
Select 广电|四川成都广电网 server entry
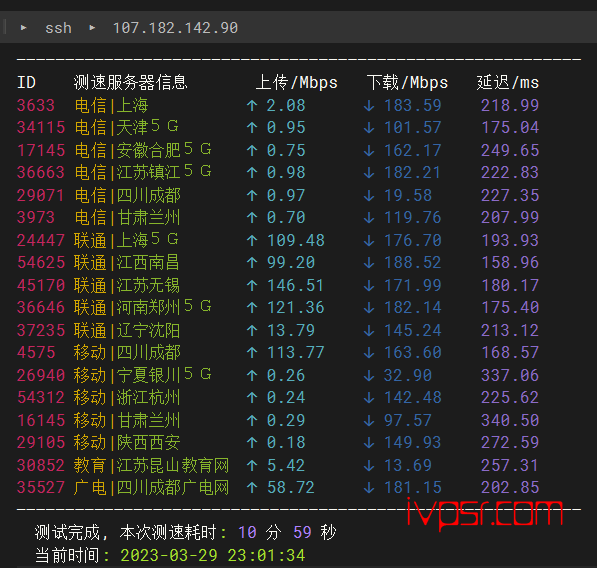[x=152, y=487]
